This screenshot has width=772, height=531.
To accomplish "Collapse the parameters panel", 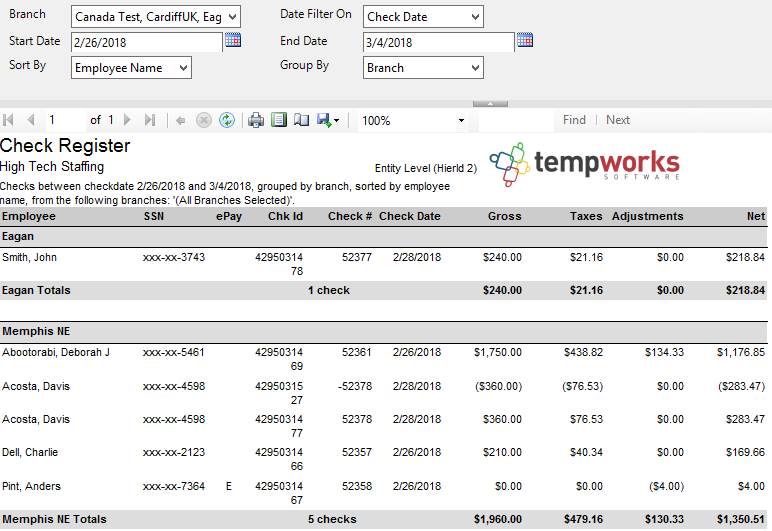I will (x=490, y=104).
